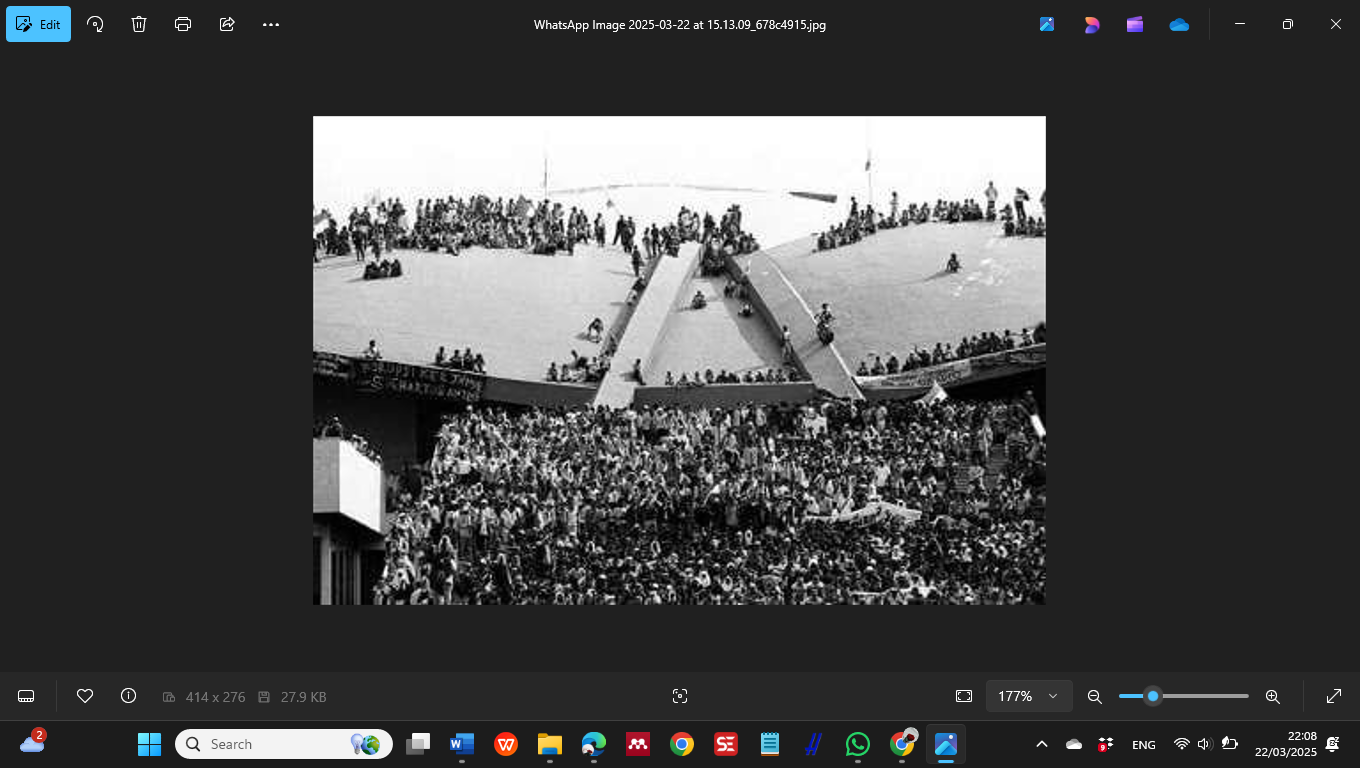
Task: Click the zoom slider handle
Action: (1153, 696)
